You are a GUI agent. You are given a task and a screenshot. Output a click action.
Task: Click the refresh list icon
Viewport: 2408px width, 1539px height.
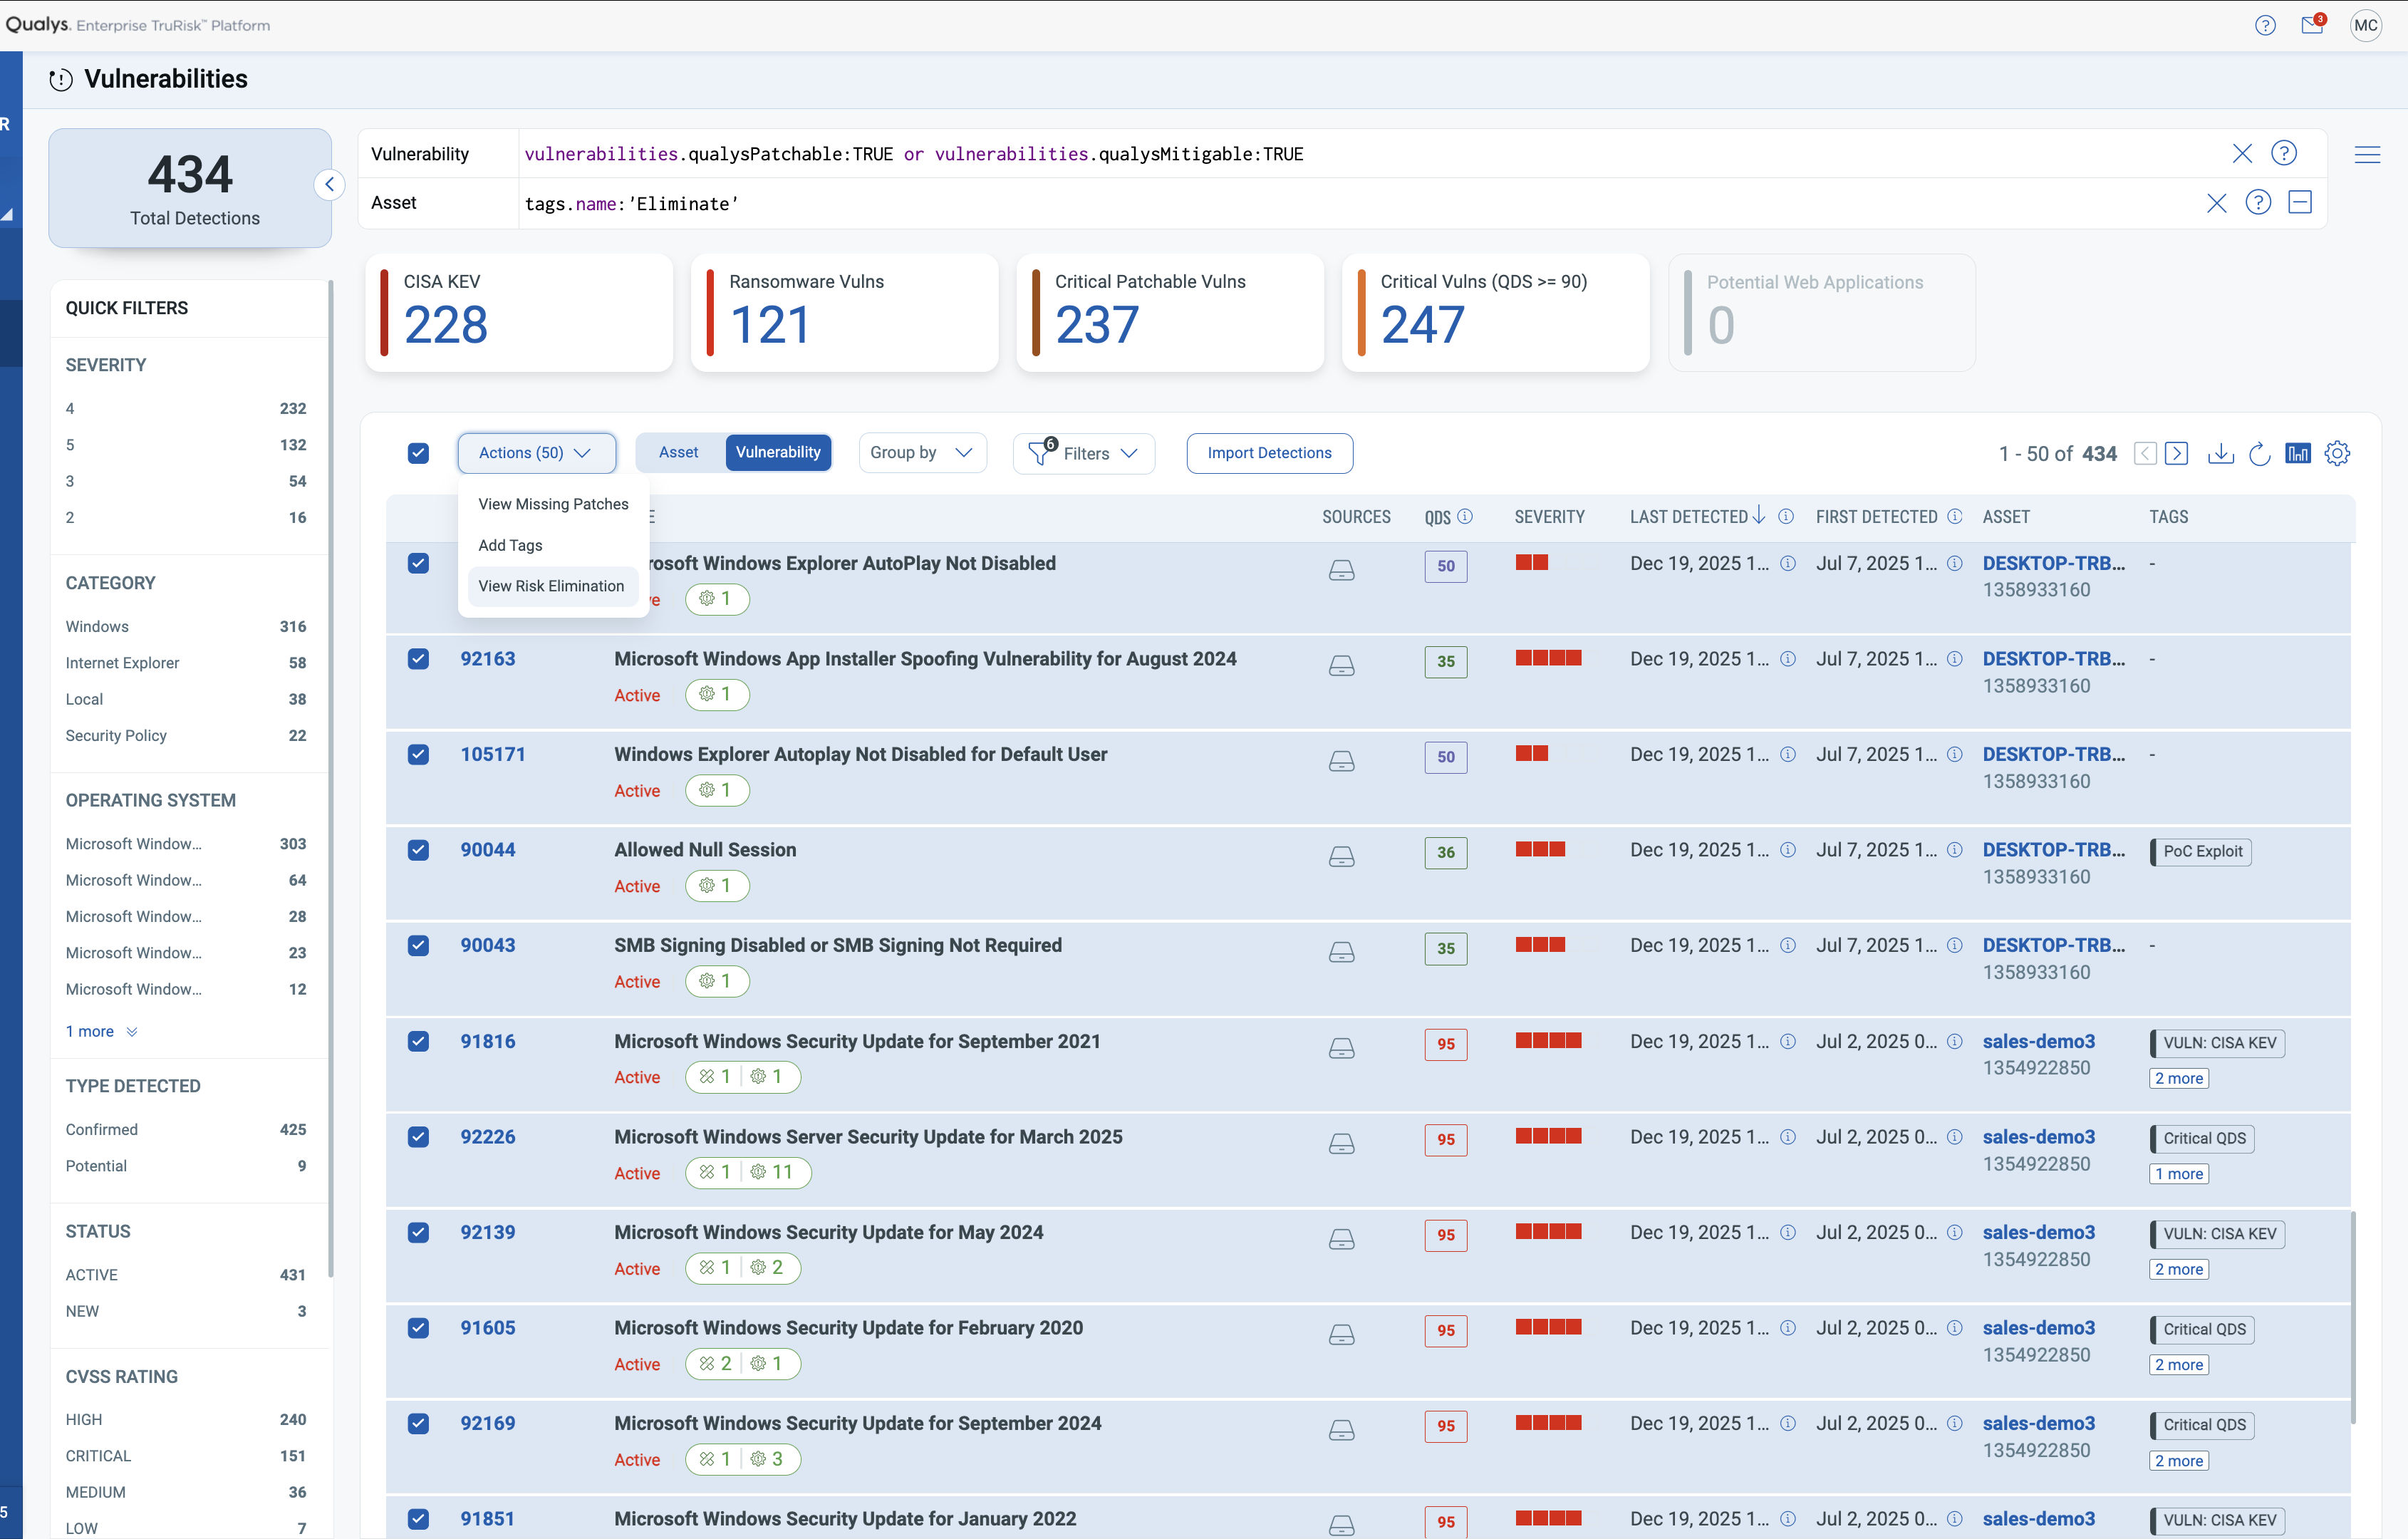point(2259,454)
